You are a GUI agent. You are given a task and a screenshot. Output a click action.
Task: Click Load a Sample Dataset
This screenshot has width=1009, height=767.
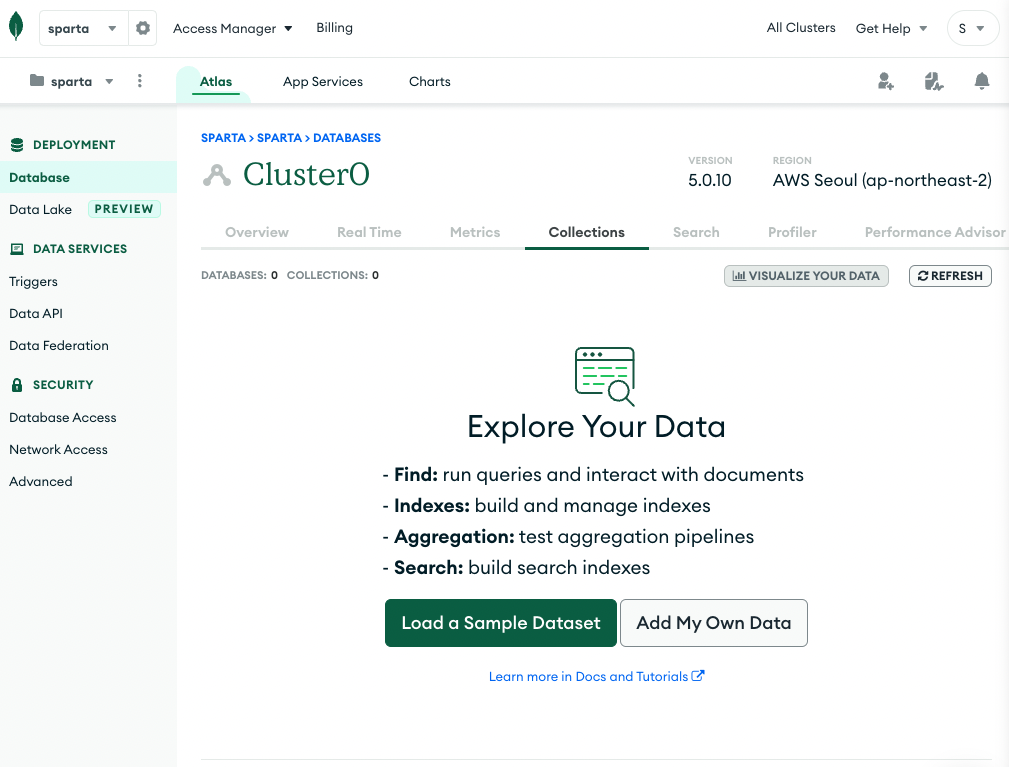501,623
